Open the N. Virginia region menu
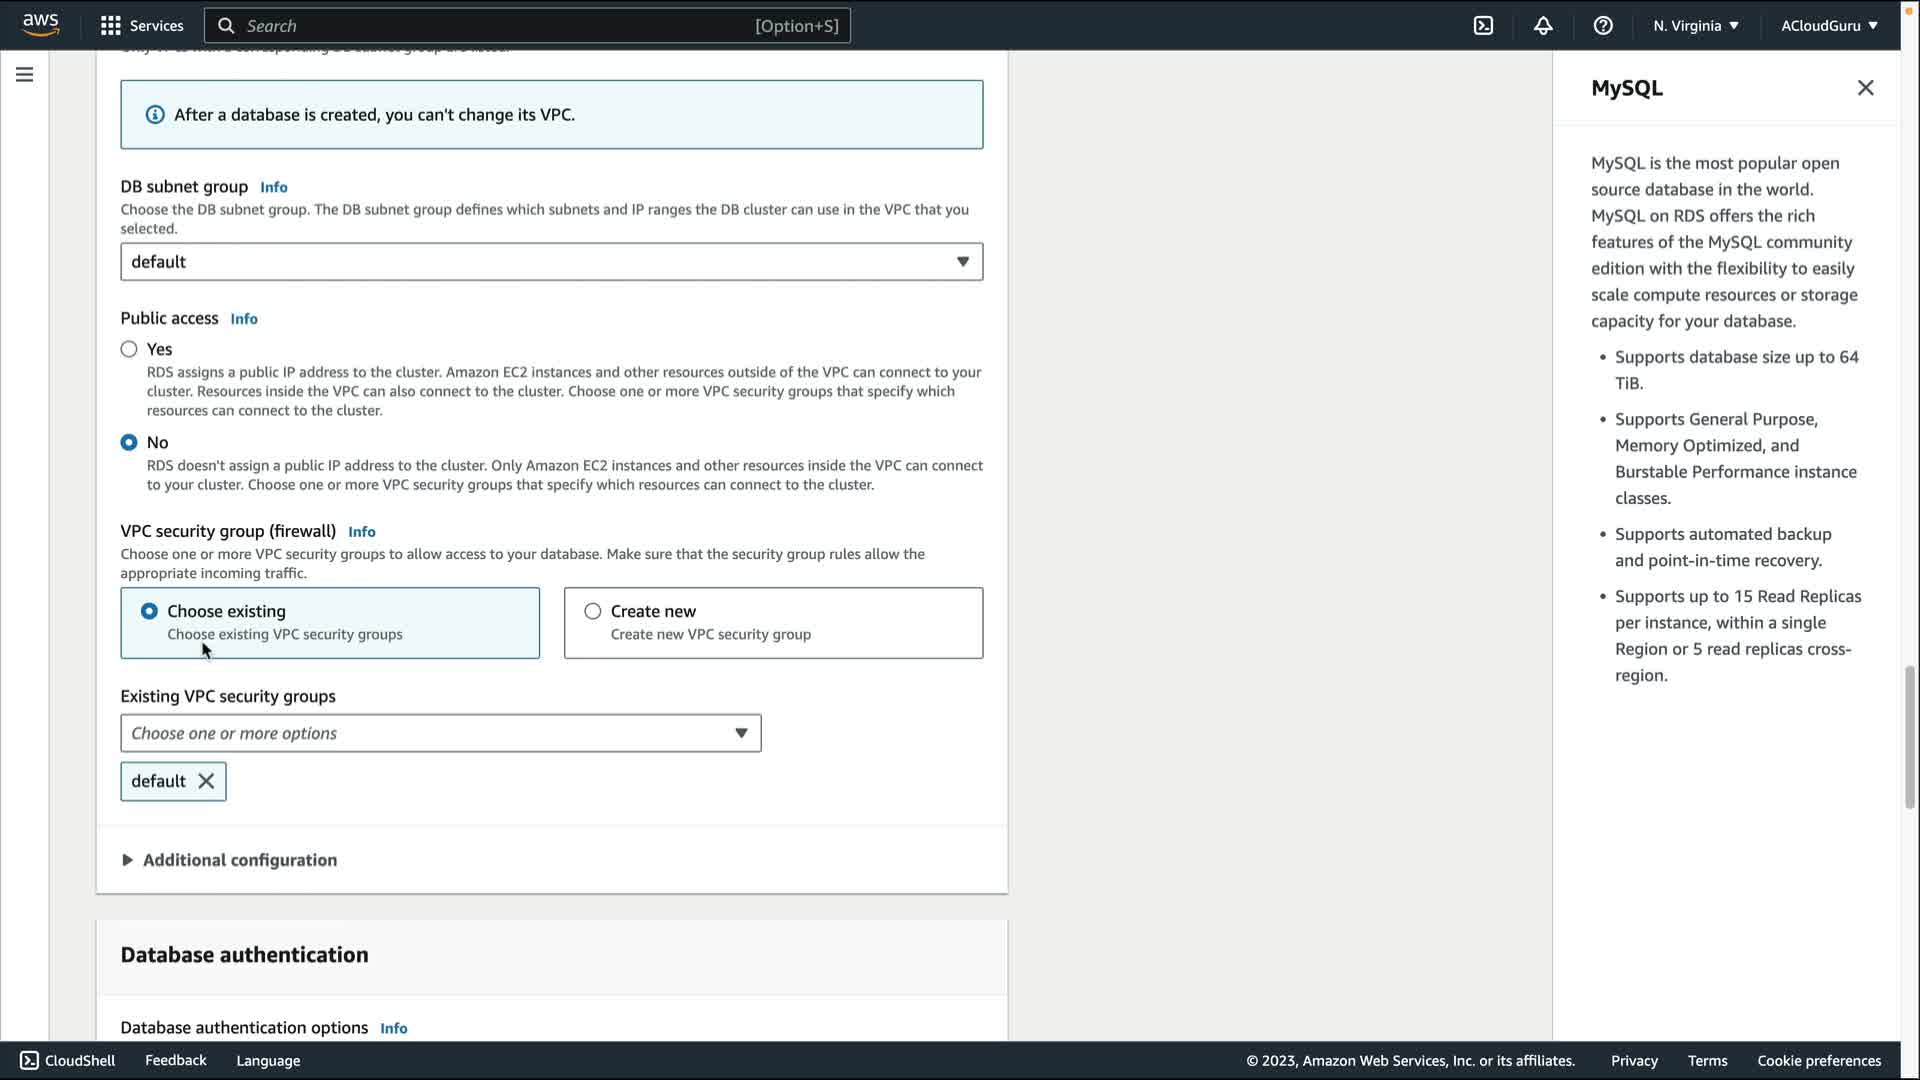This screenshot has height=1080, width=1920. pyautogui.click(x=1696, y=26)
